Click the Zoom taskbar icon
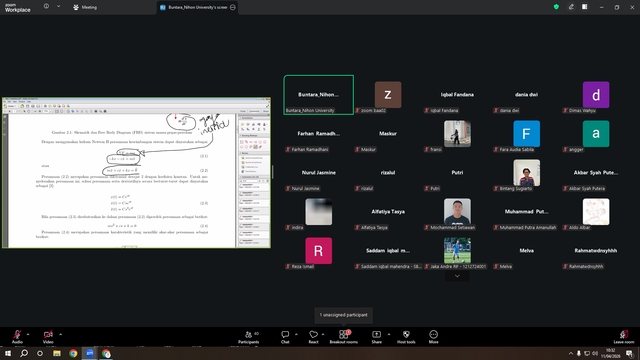640x360 pixels. click(x=90, y=353)
